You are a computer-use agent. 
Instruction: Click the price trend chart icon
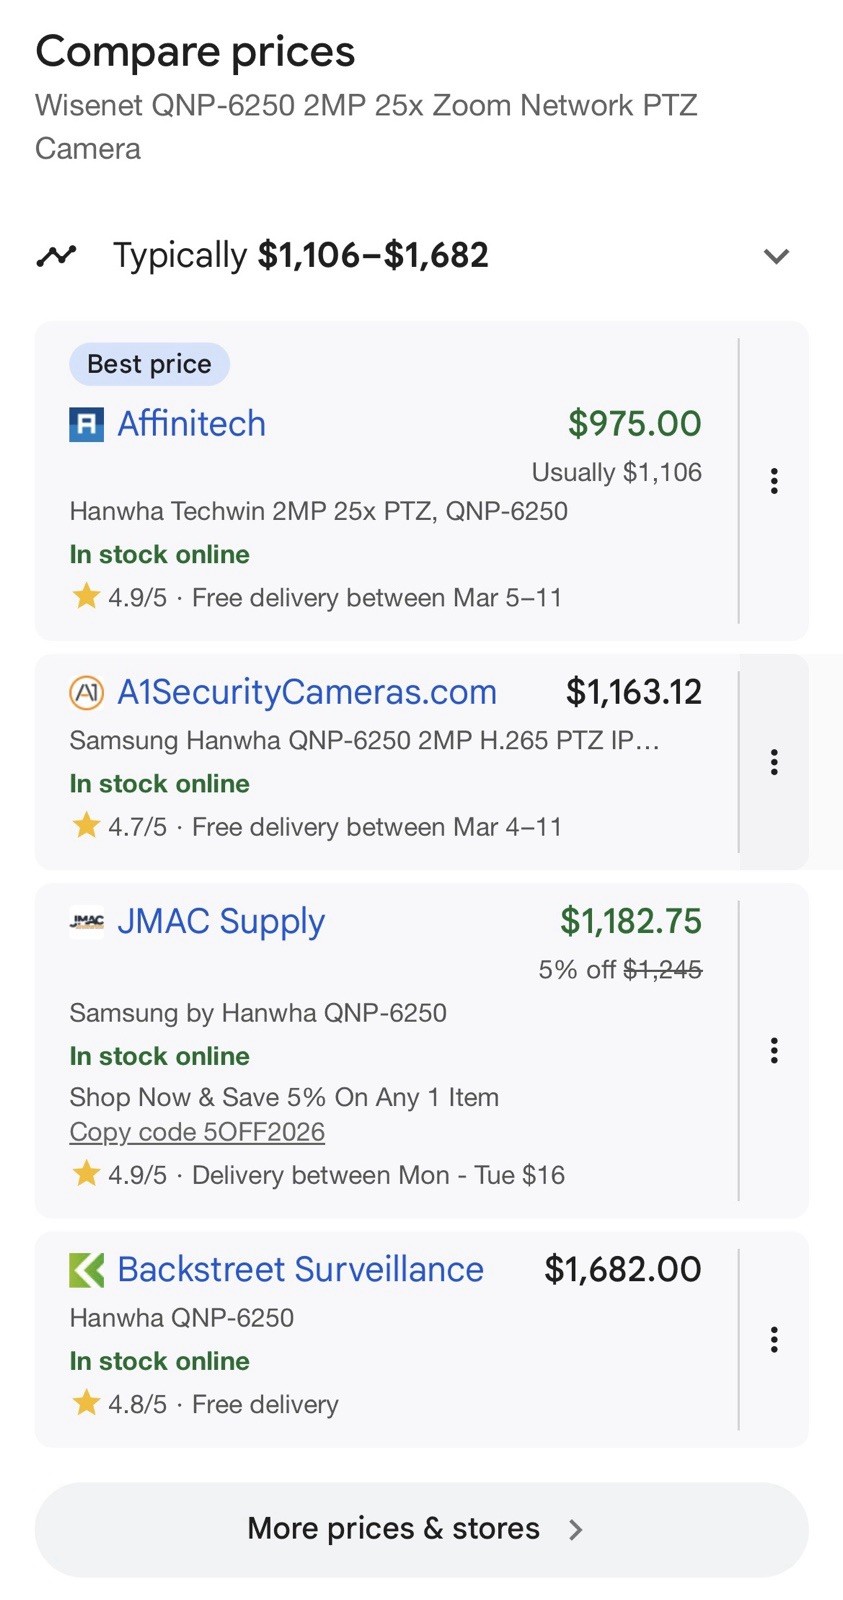click(56, 256)
